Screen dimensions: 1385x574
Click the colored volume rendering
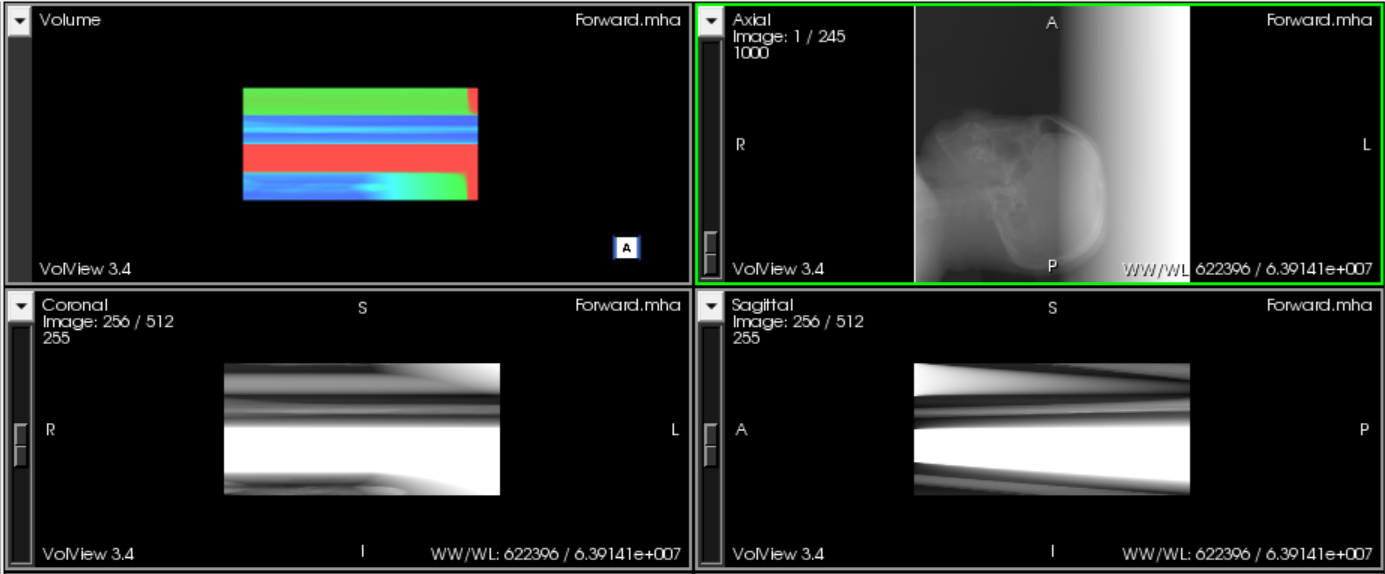[x=361, y=144]
